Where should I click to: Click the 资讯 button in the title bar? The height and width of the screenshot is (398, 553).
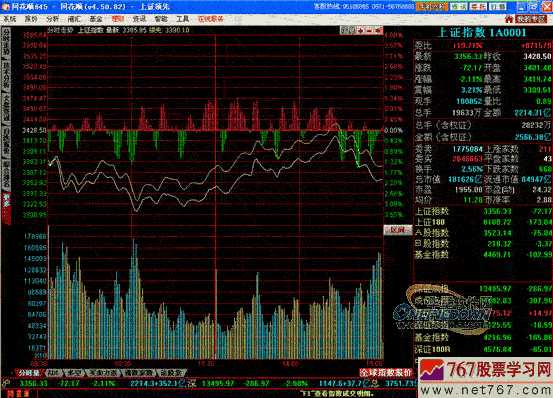tap(458, 6)
